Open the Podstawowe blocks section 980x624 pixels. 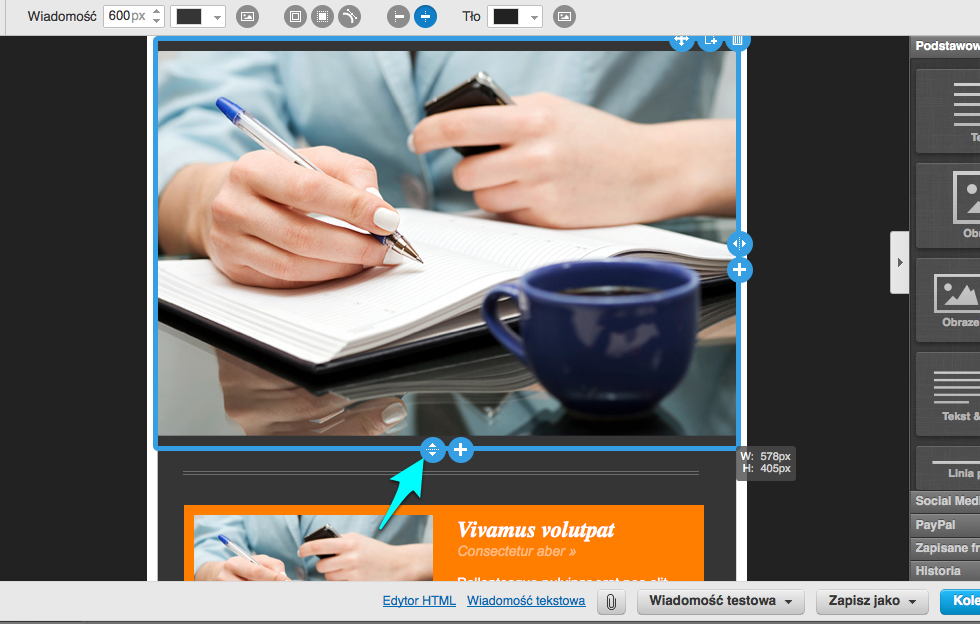tap(945, 46)
